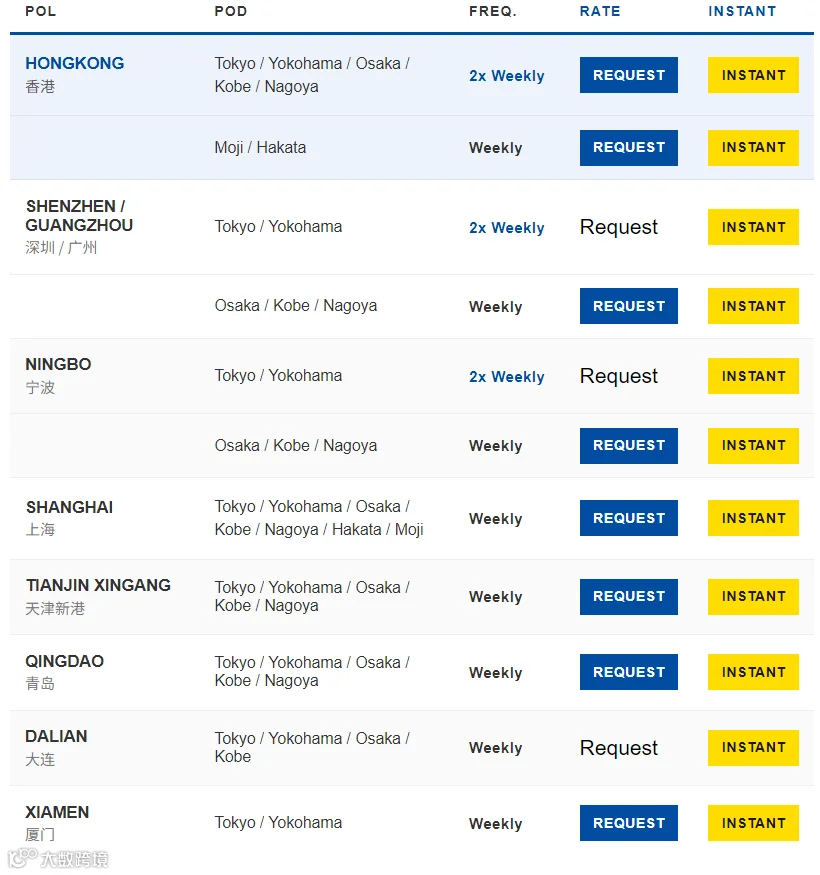Click REQUEST for Shenzhen Osaka / Kobe / Nagoya

click(628, 306)
